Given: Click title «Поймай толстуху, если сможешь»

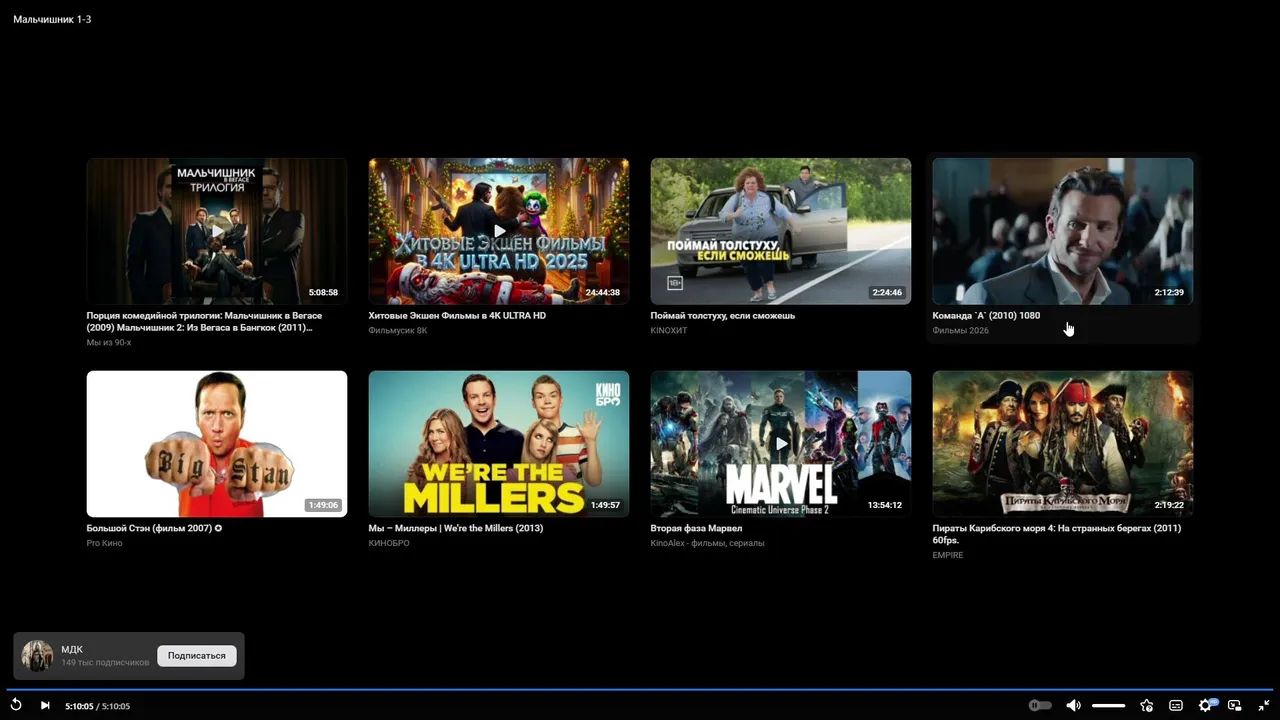Looking at the screenshot, I should tap(723, 316).
